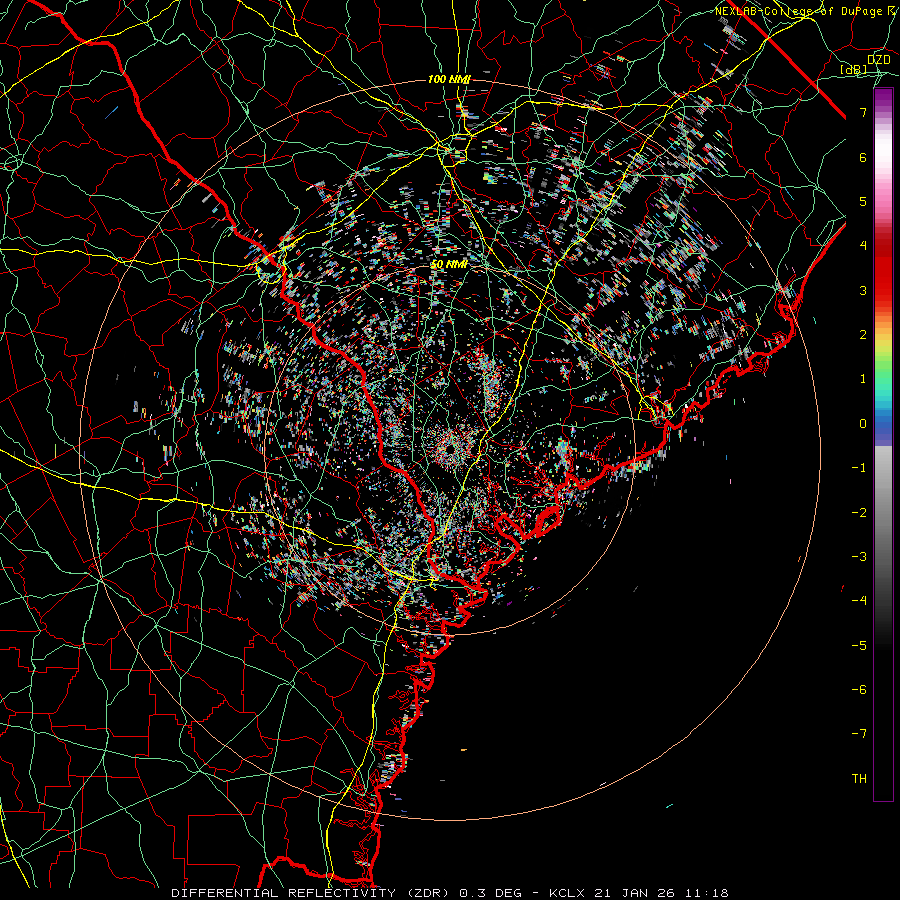Click the -7 value on the color scale
The width and height of the screenshot is (900, 900).
click(859, 734)
